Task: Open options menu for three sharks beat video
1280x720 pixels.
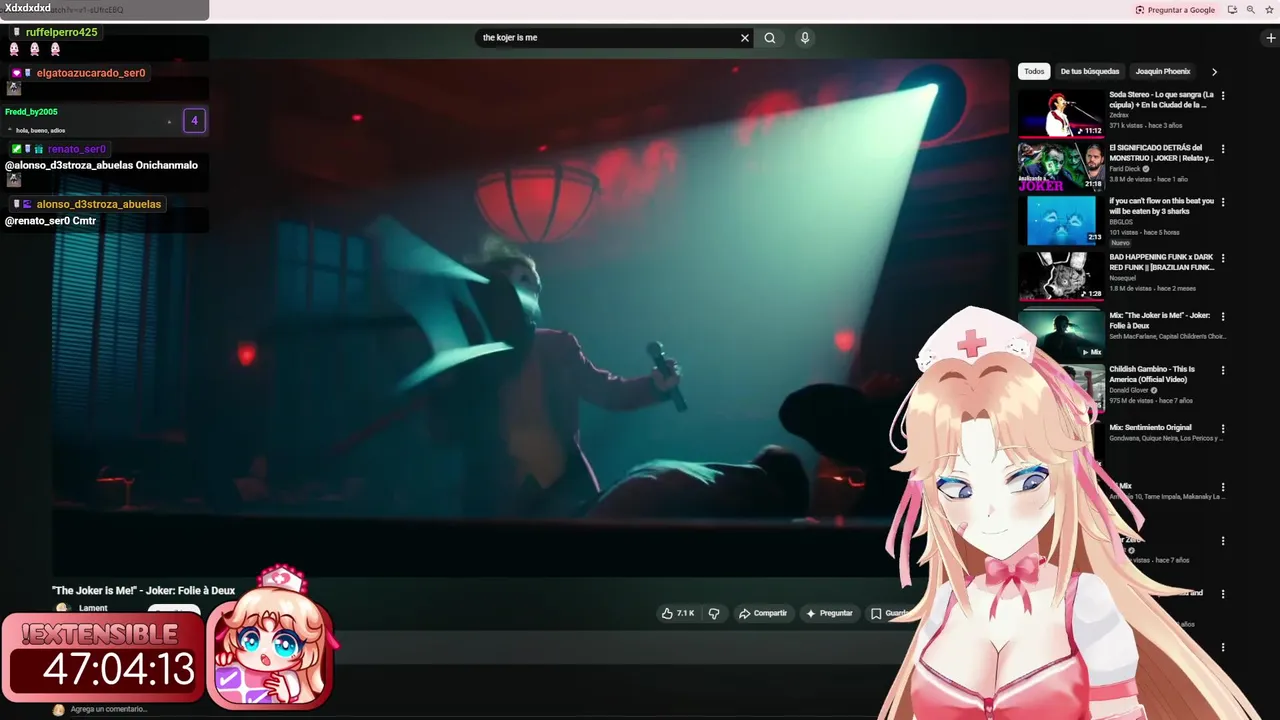Action: (1222, 202)
